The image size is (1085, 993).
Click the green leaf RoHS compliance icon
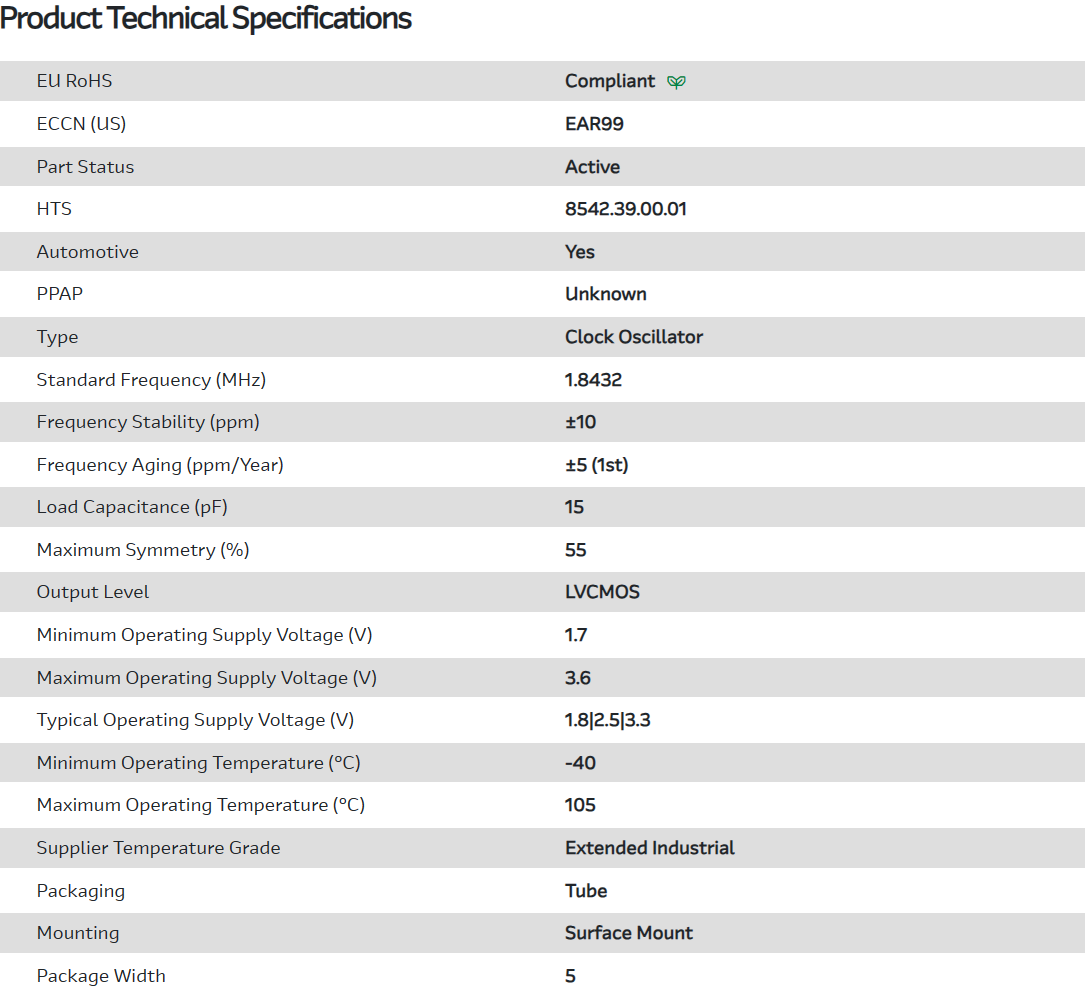click(677, 82)
